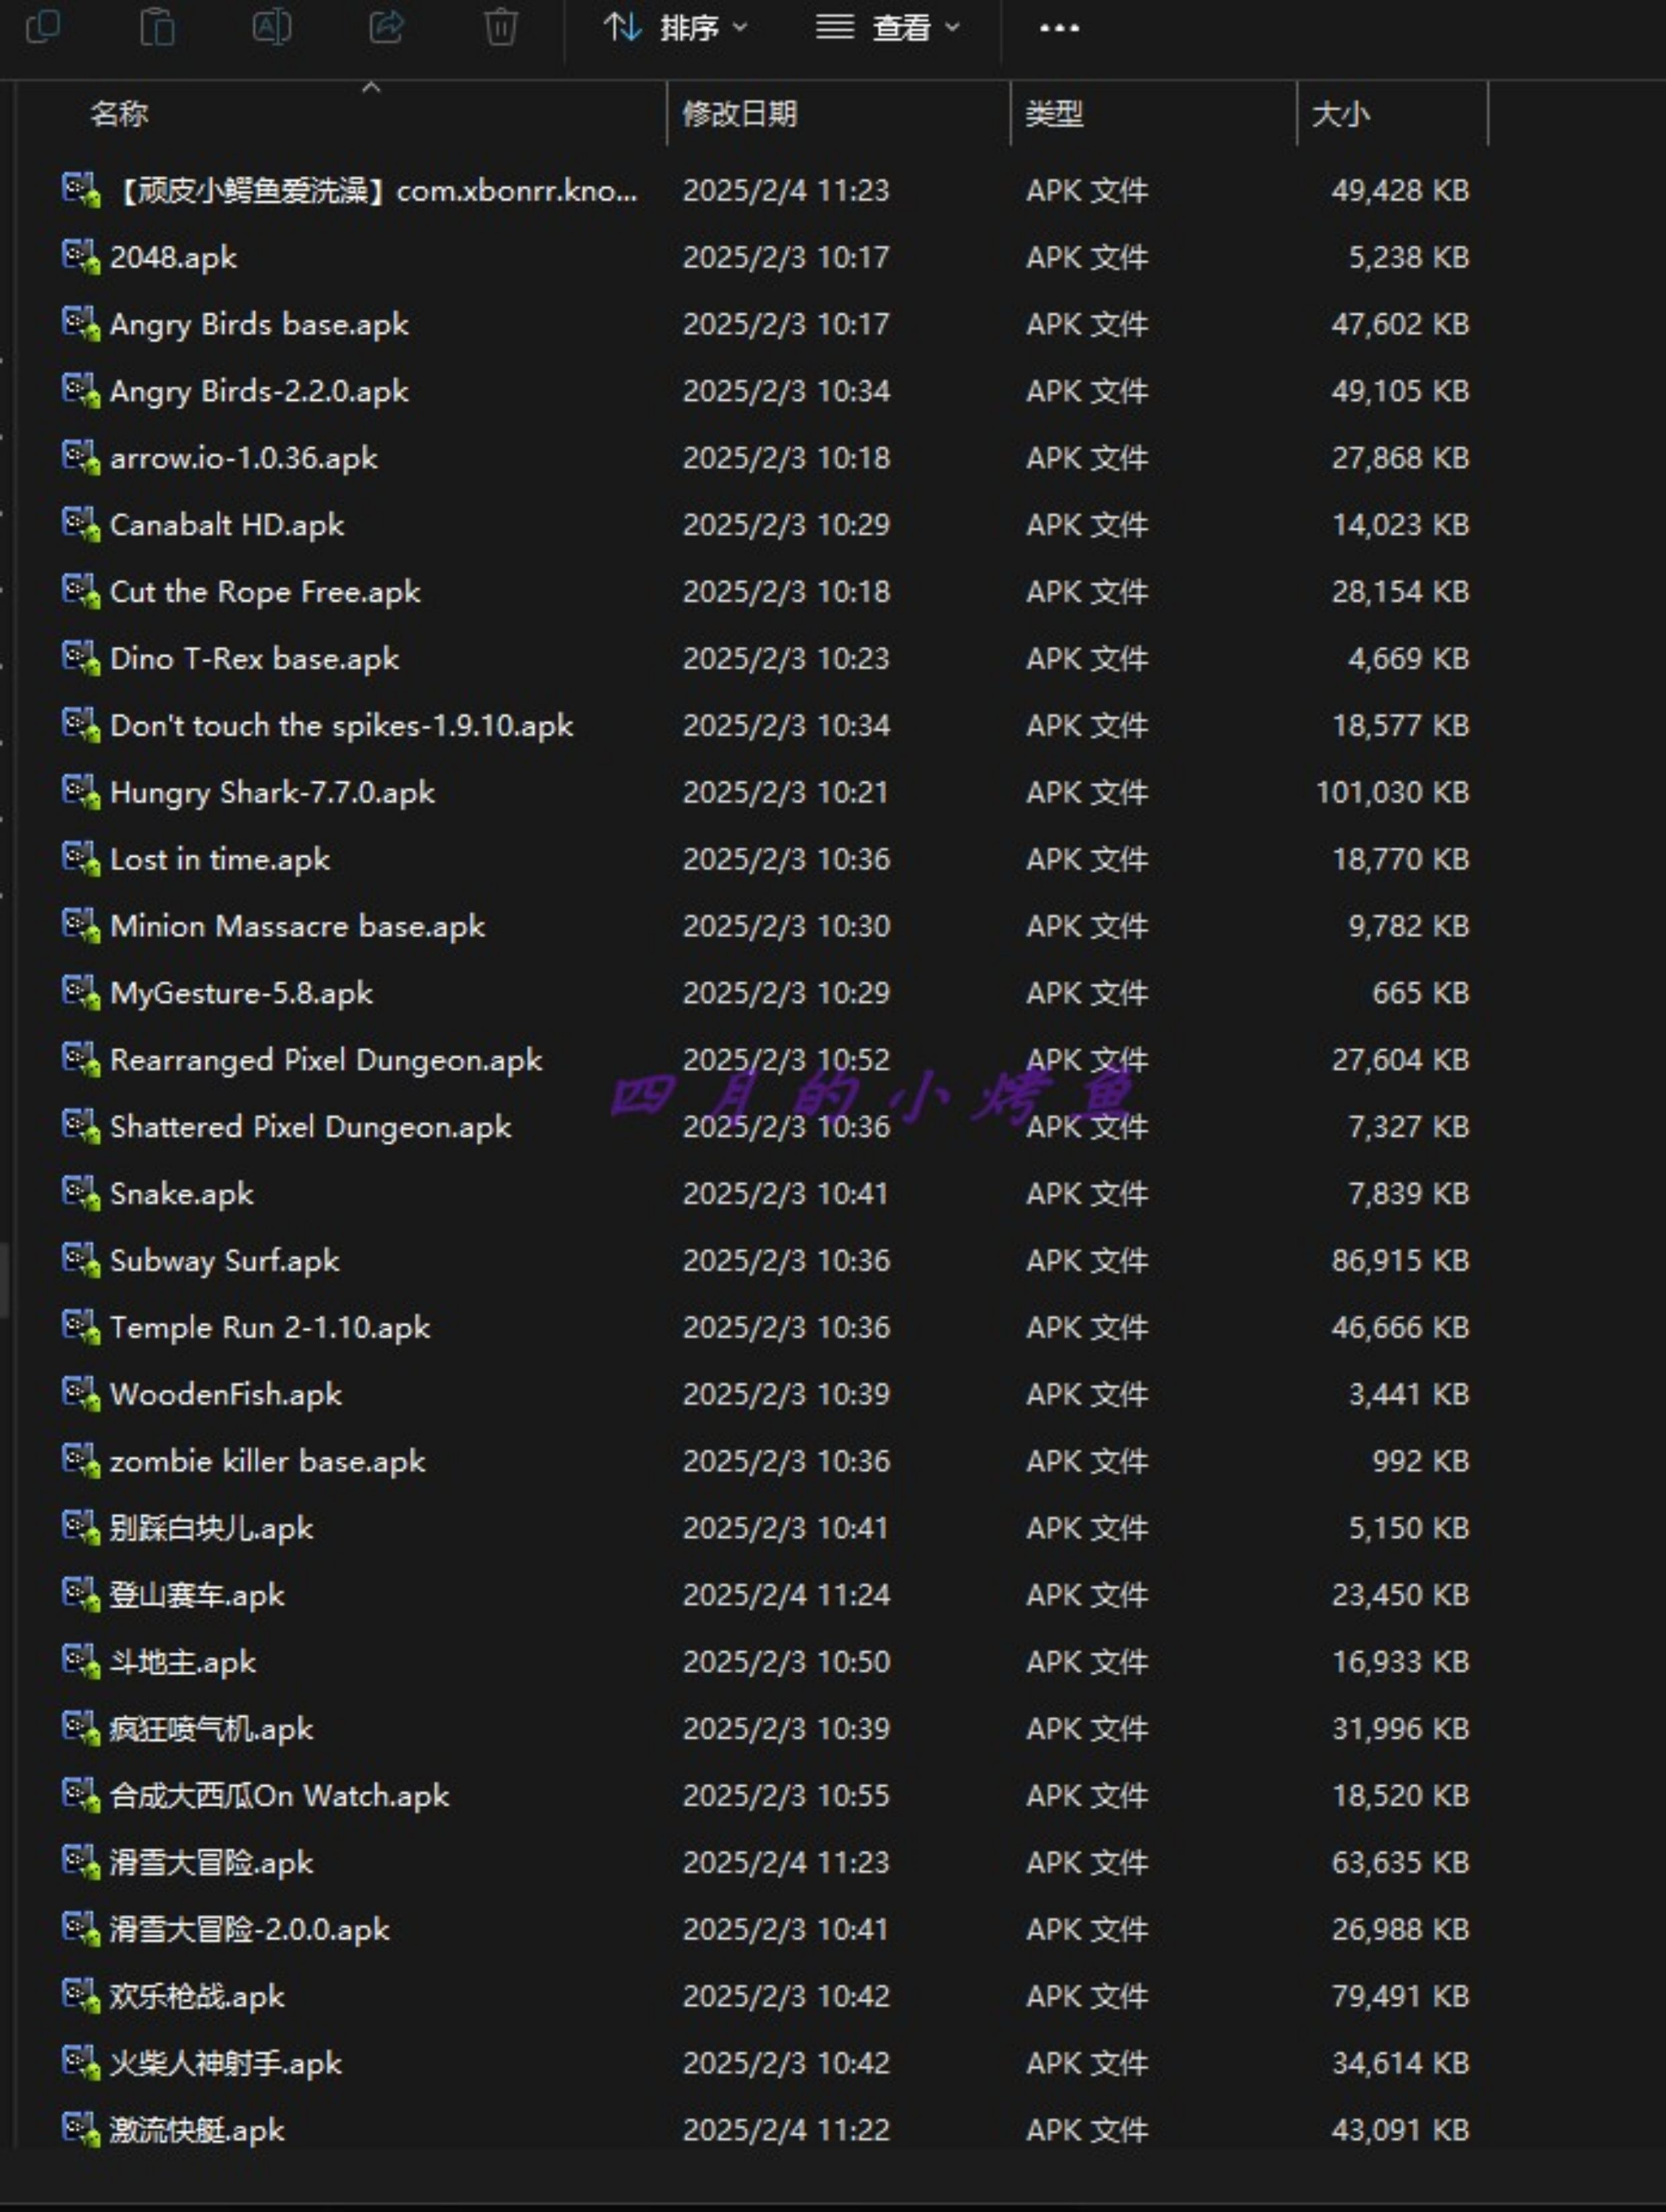Select file name Don't touch the spikes-1.9.10.apk
1666x2212 pixels.
point(342,726)
